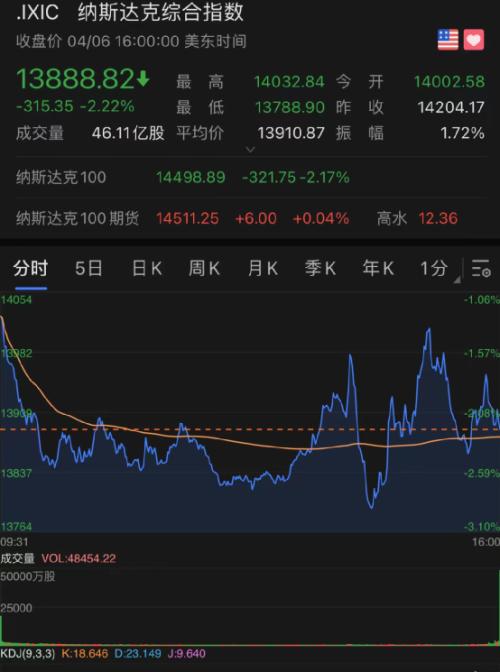
Task: Open the chart settings list icon
Action: click(x=481, y=269)
